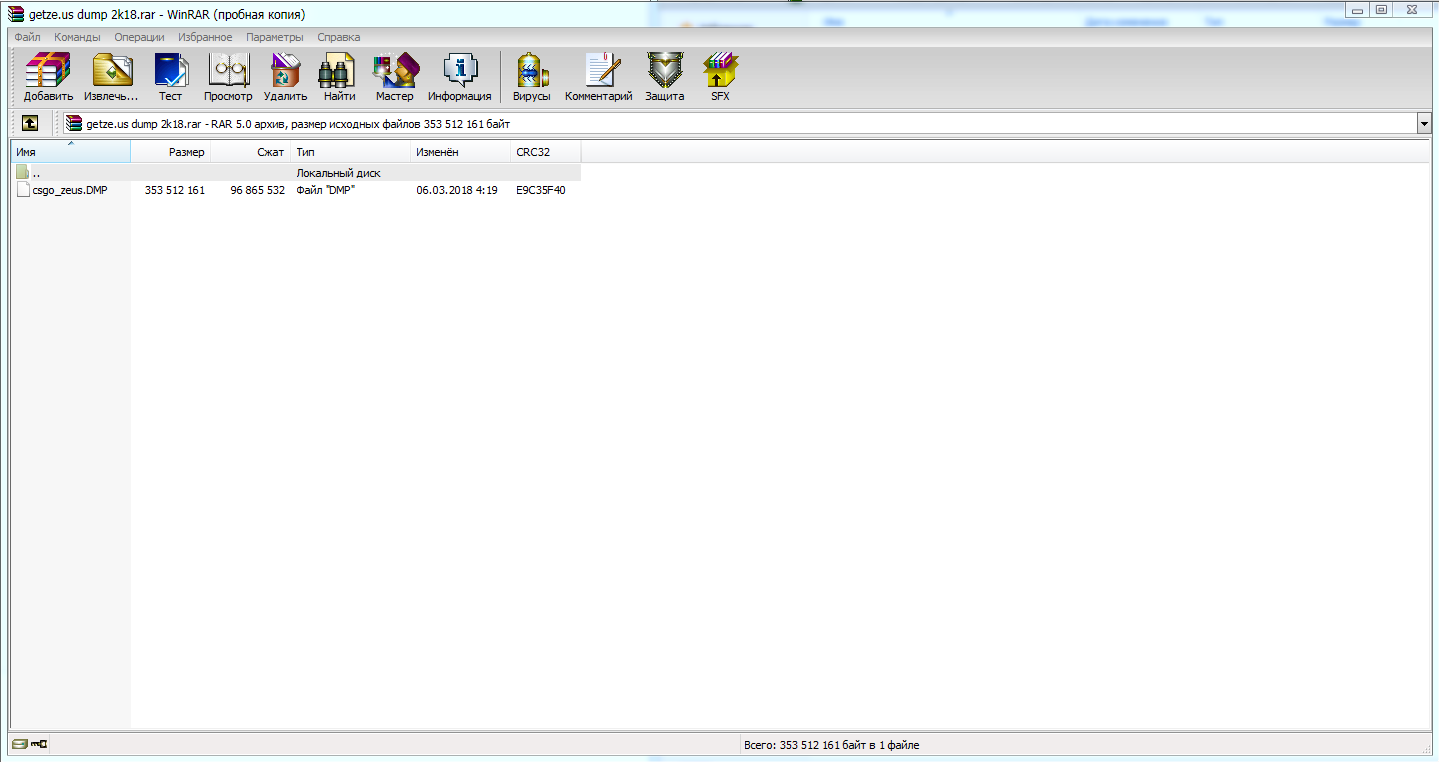The width and height of the screenshot is (1439, 762).
Task: Launch the Мастер (Wizard) tool
Action: [394, 77]
